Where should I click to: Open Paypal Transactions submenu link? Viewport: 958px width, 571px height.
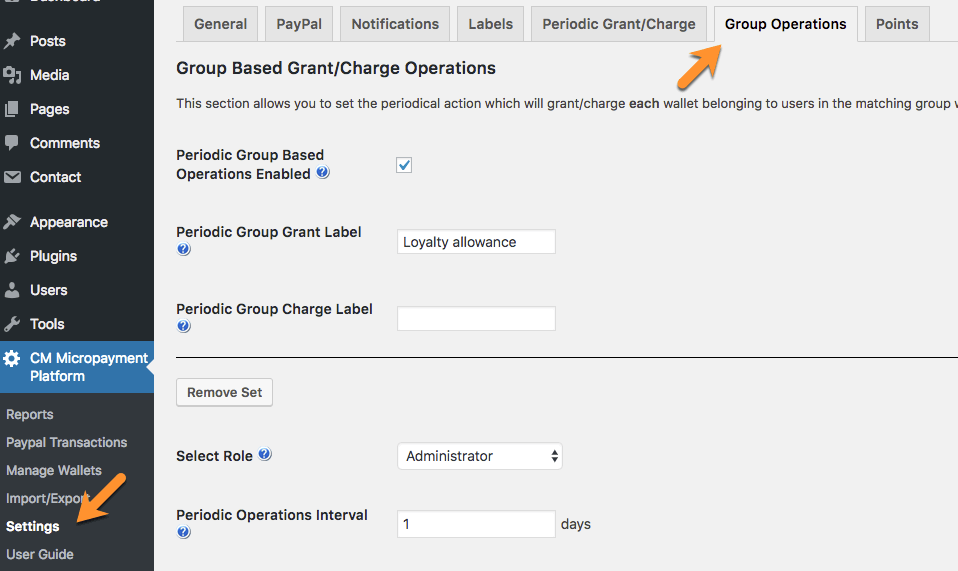click(67, 442)
